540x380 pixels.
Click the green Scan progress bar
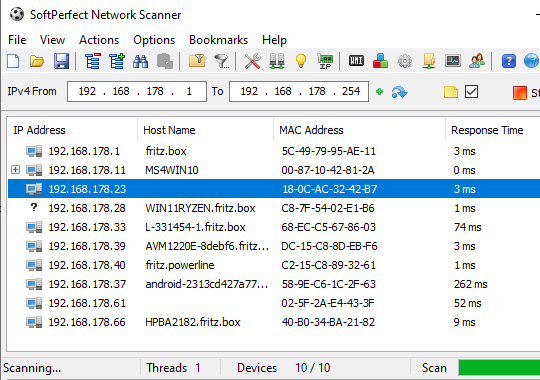[x=499, y=368]
